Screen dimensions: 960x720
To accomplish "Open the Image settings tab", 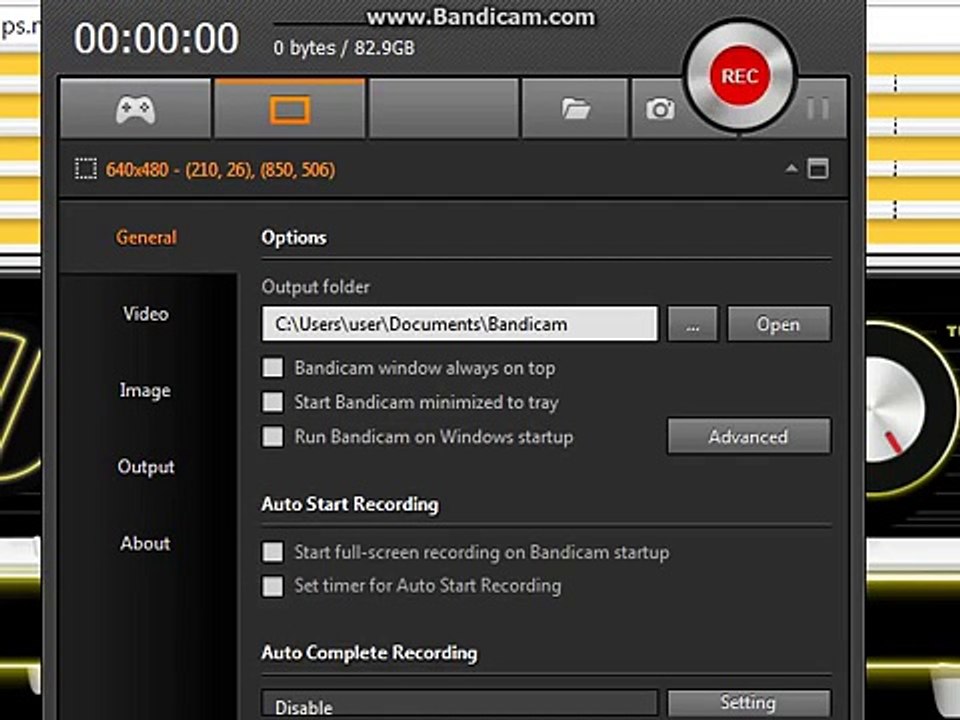I will tap(145, 390).
